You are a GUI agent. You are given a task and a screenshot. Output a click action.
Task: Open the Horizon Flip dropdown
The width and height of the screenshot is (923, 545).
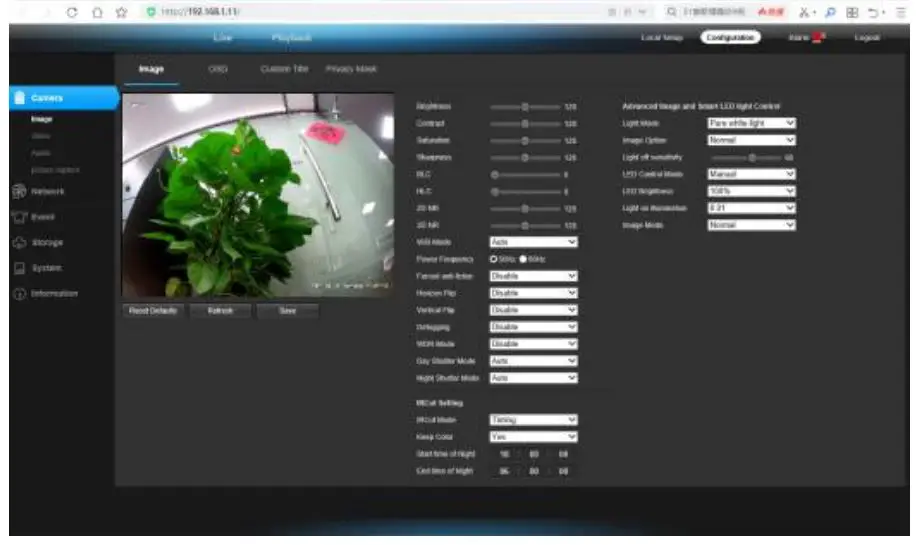pos(533,293)
